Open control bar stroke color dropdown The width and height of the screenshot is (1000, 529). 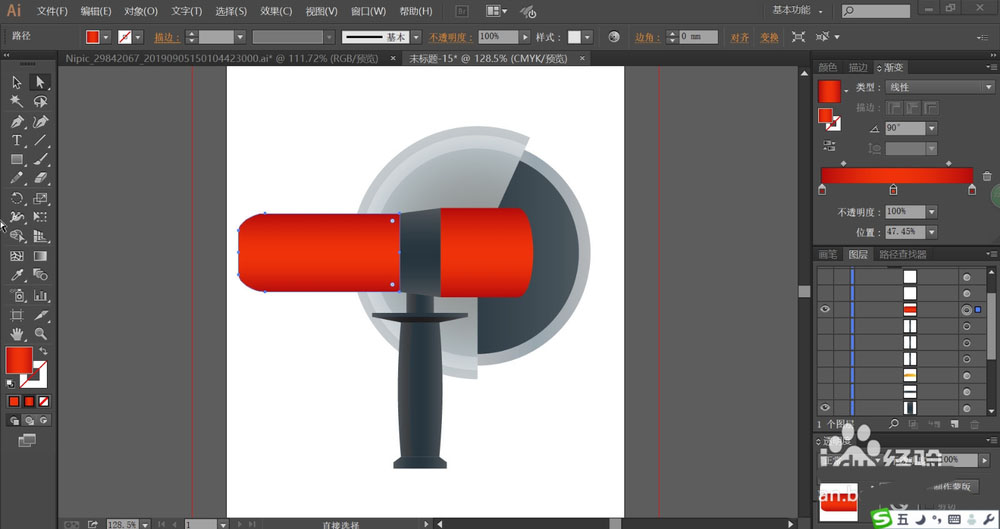[x=138, y=37]
